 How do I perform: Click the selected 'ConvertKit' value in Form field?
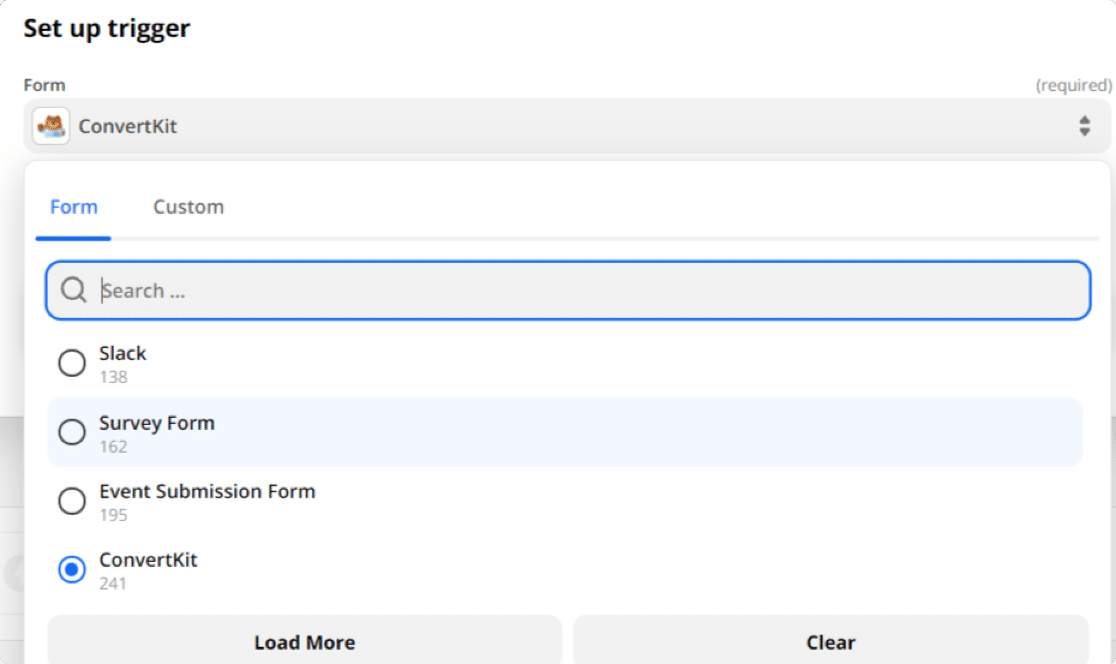[x=127, y=126]
